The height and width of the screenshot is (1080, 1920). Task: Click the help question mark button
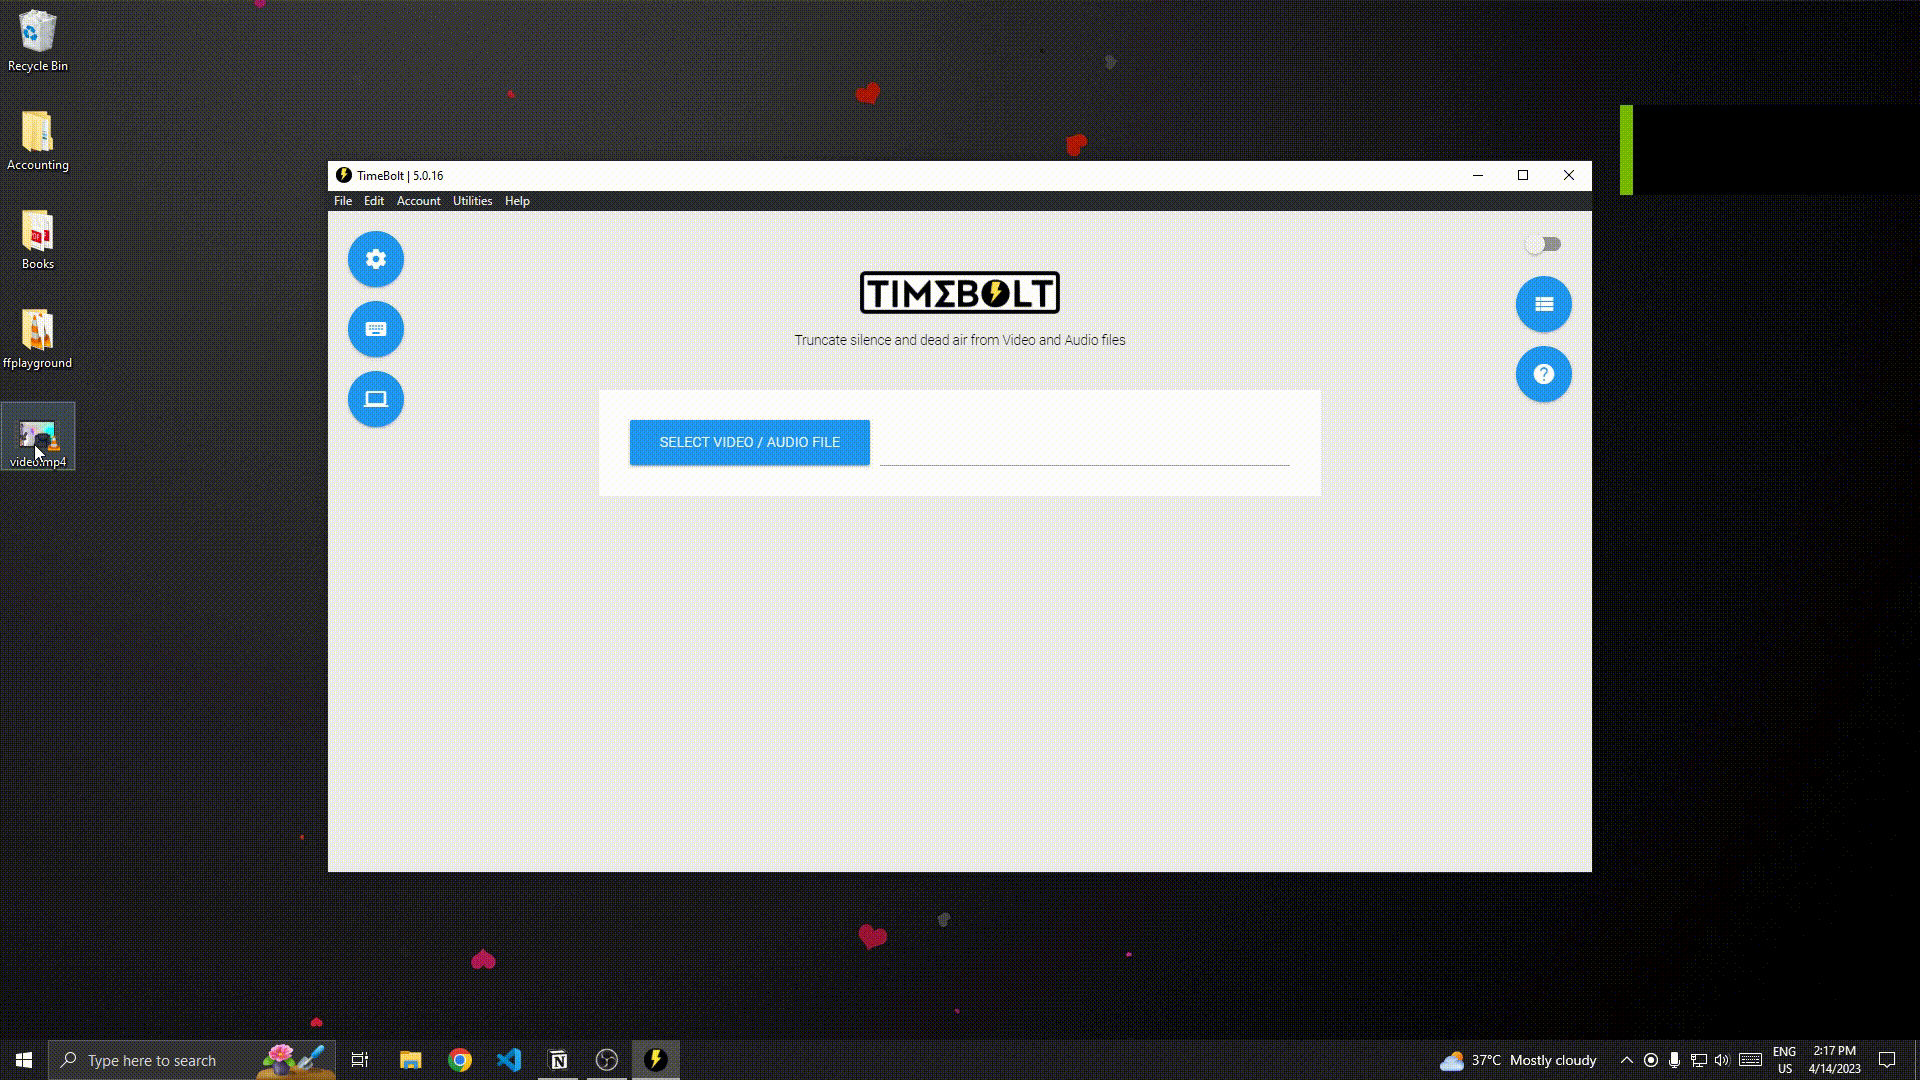(1543, 374)
